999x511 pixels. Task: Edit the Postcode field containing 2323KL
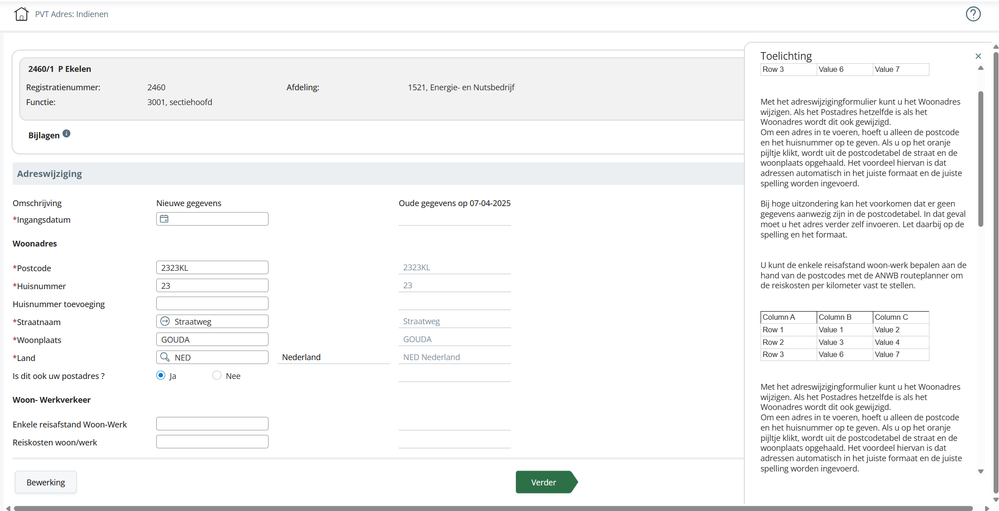tap(212, 268)
